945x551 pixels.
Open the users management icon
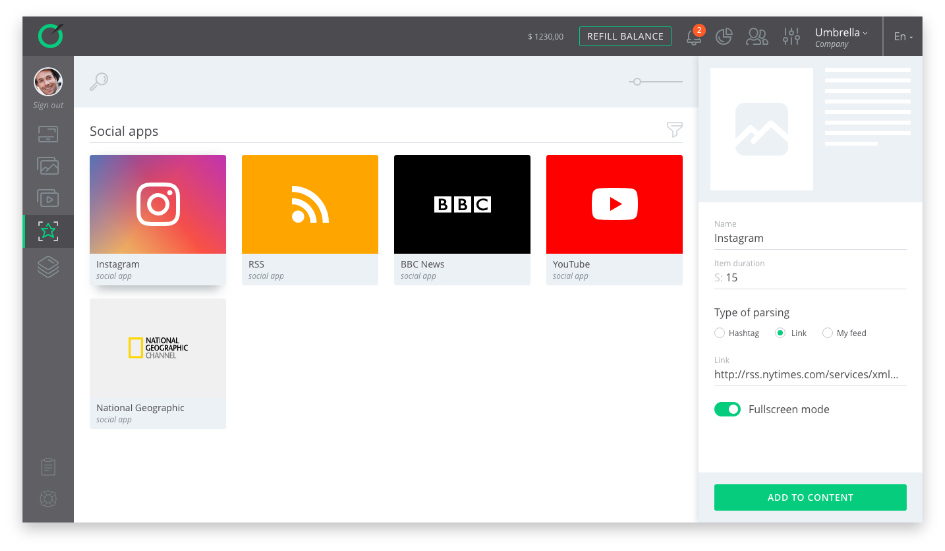(757, 37)
